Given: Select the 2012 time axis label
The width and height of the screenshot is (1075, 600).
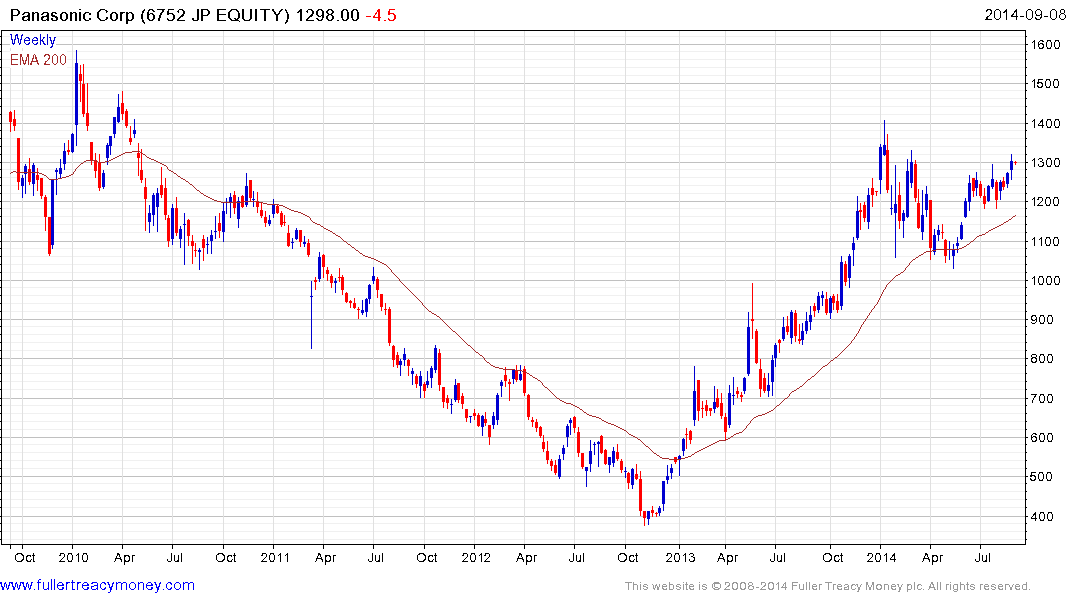Looking at the screenshot, I should point(476,557).
